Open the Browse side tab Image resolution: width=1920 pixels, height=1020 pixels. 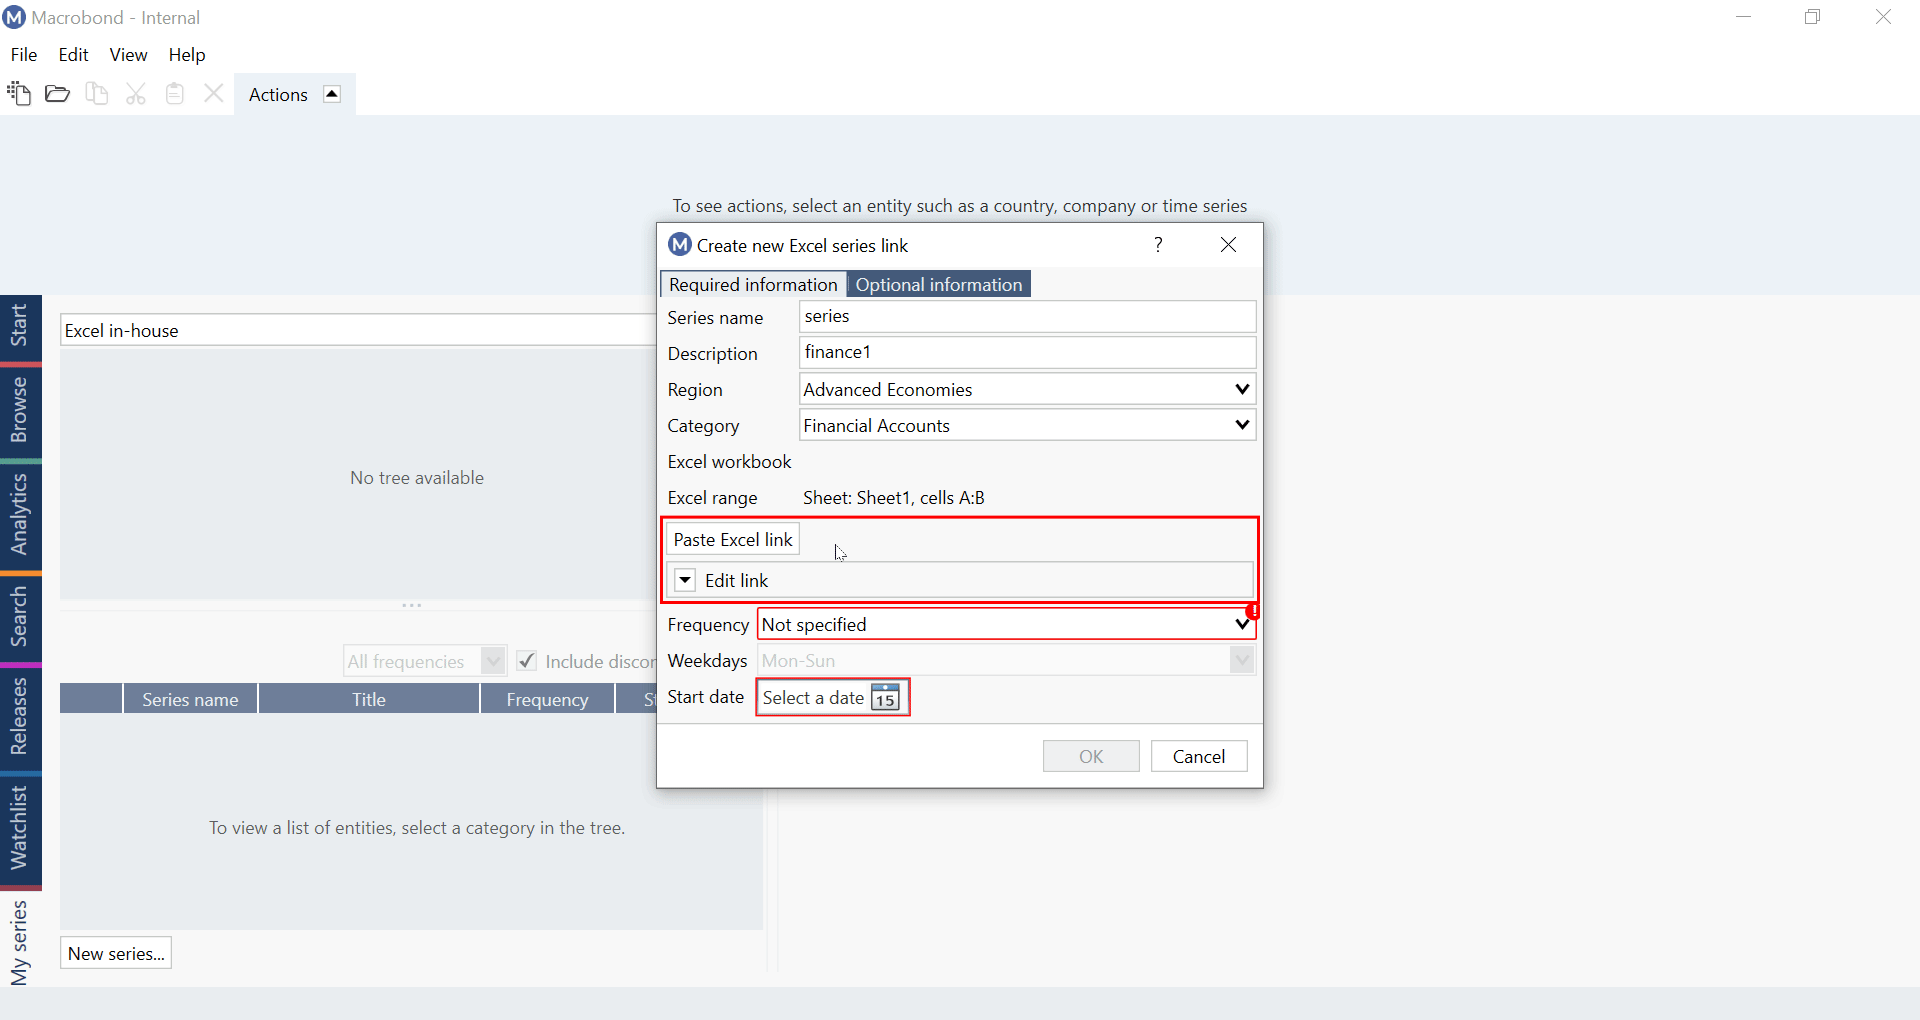coord(20,411)
